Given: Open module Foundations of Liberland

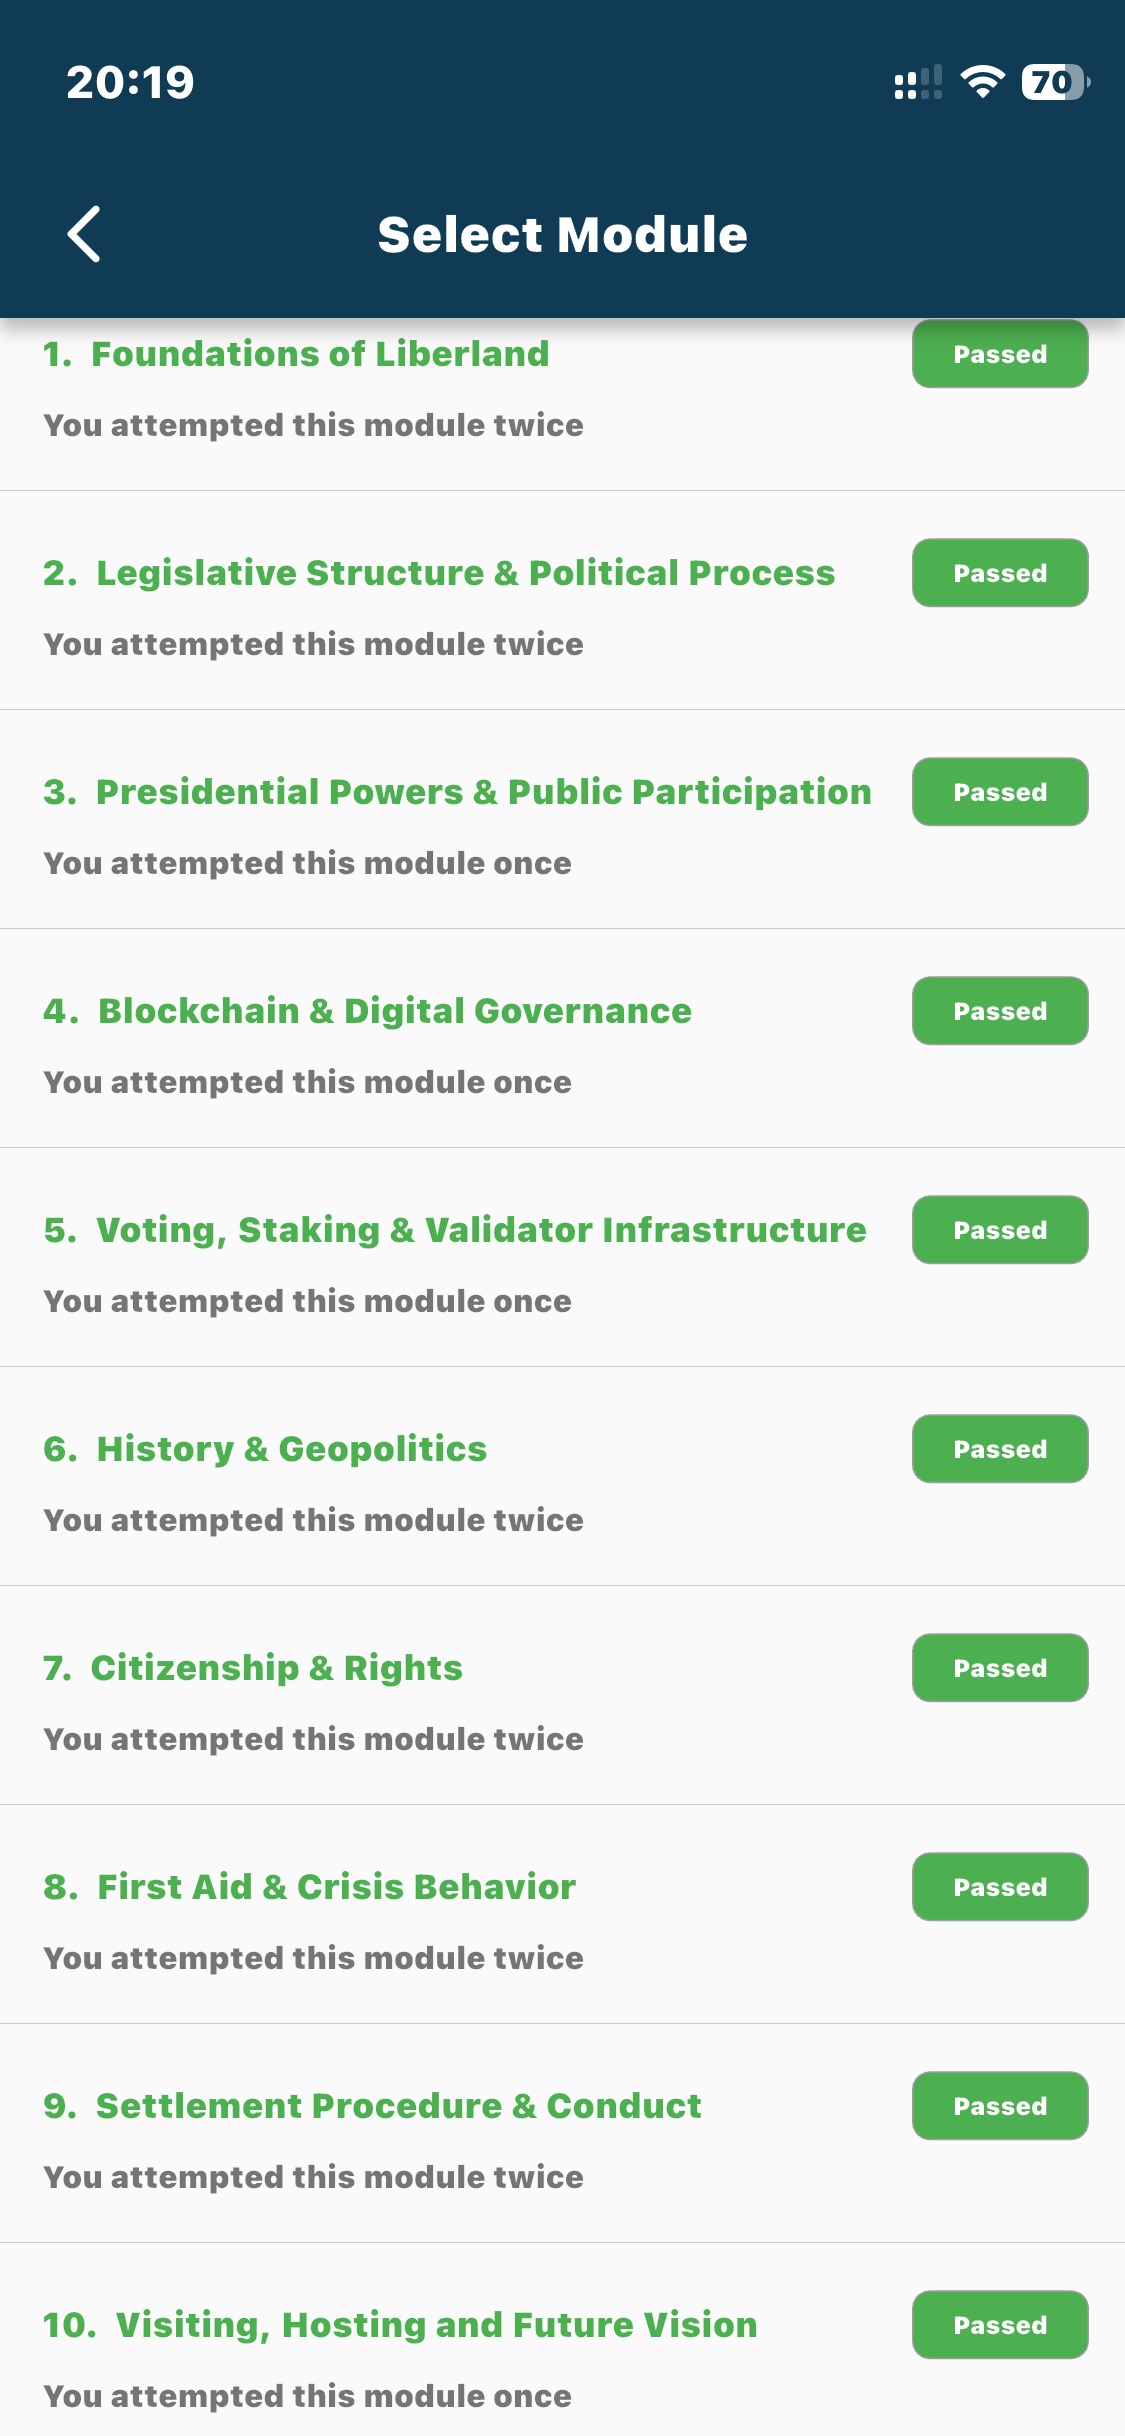Looking at the screenshot, I should click(x=320, y=354).
